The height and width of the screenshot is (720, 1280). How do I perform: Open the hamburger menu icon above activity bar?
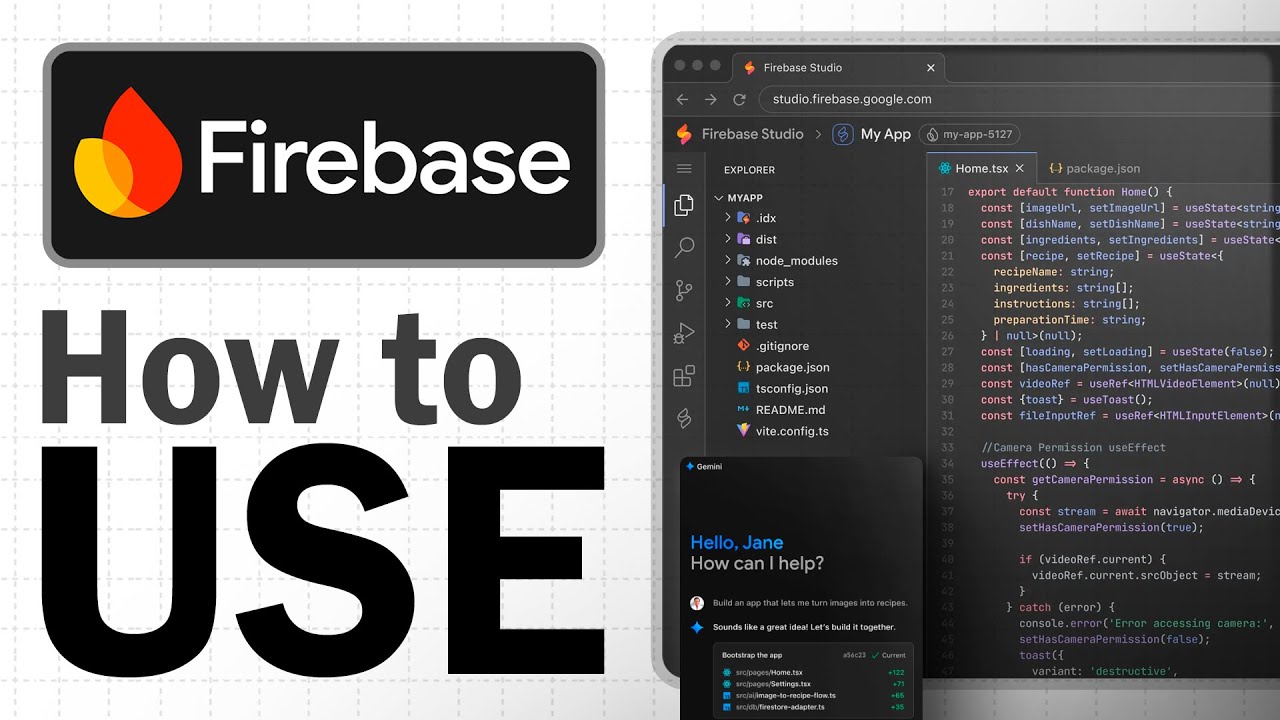684,169
